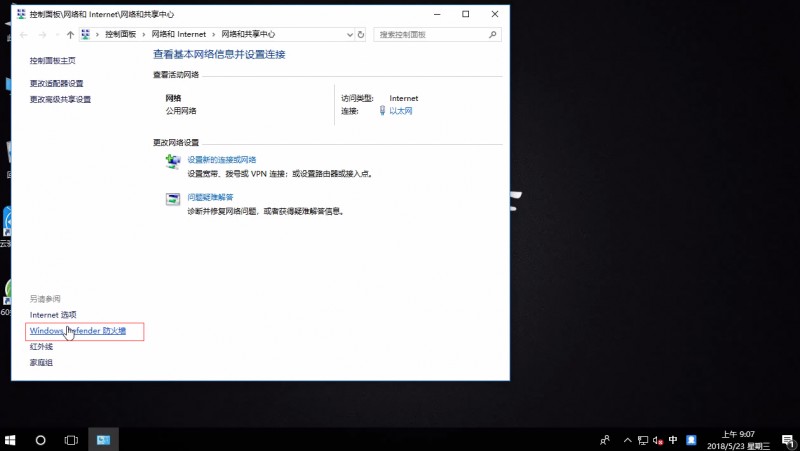Select 网络和共享中心 breadcrumb segment

click(x=248, y=34)
